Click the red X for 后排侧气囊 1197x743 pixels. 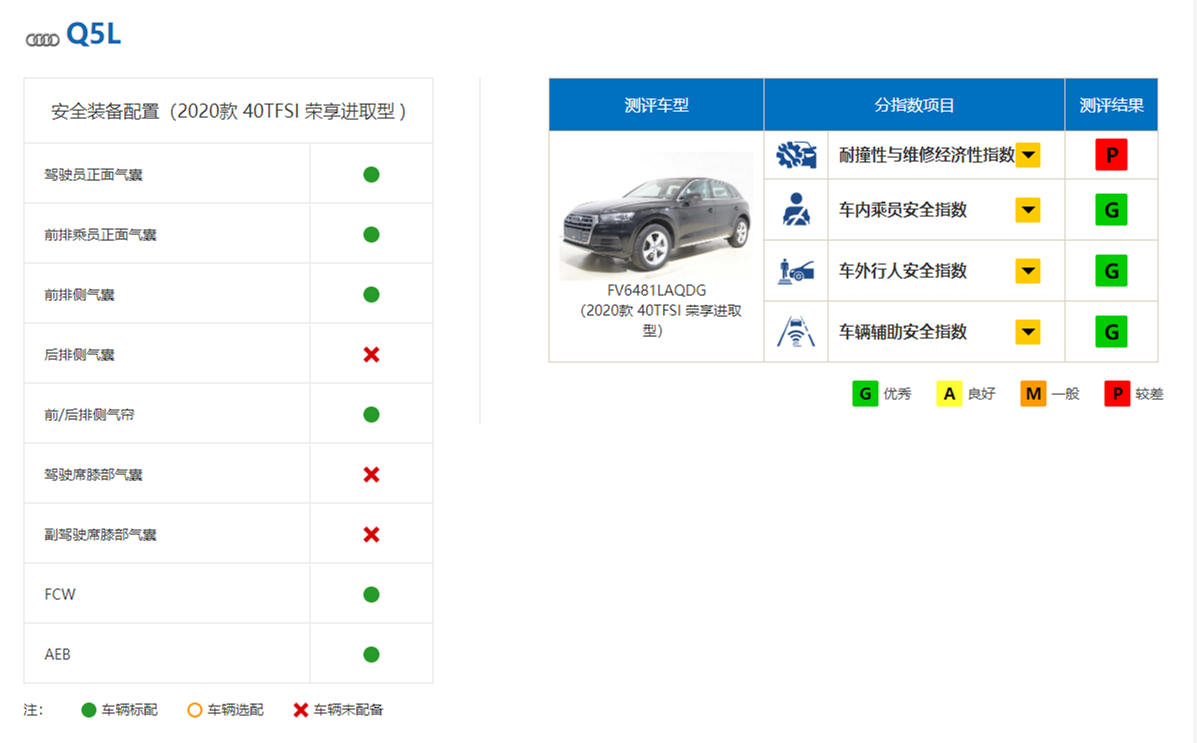(x=371, y=354)
